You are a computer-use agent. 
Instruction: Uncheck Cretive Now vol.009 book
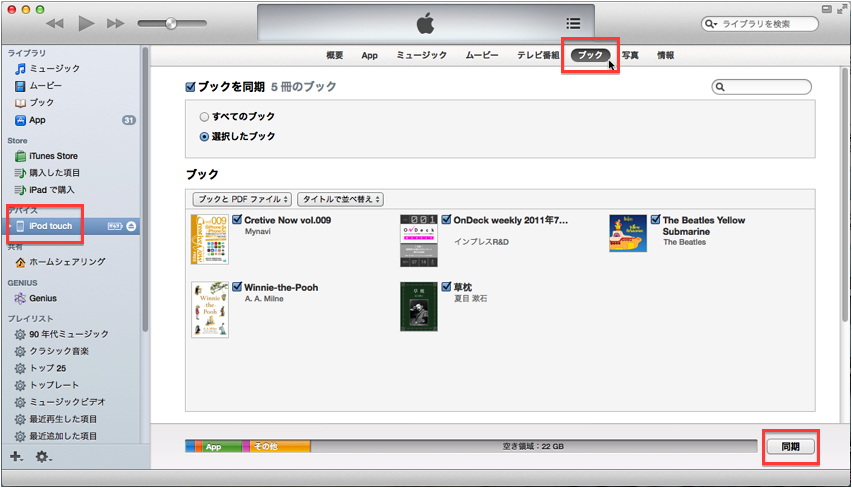237,220
